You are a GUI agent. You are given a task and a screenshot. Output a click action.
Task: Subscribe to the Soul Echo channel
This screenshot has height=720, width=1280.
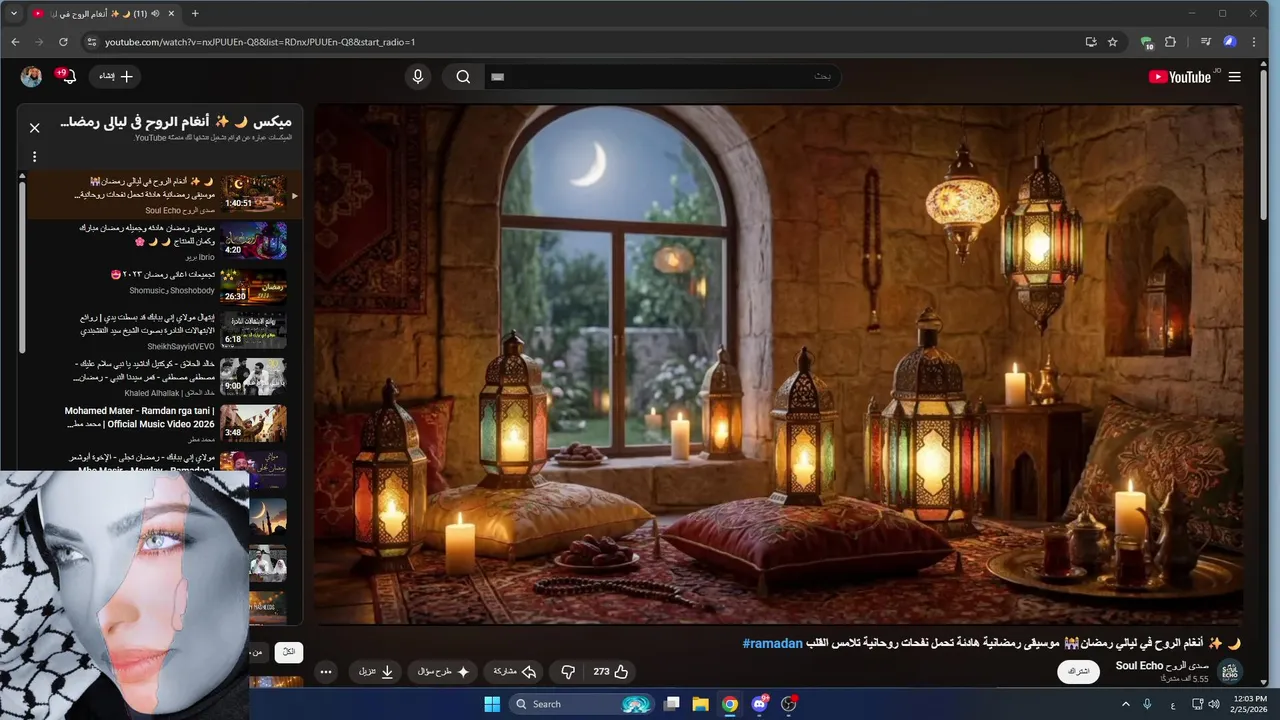point(1078,671)
